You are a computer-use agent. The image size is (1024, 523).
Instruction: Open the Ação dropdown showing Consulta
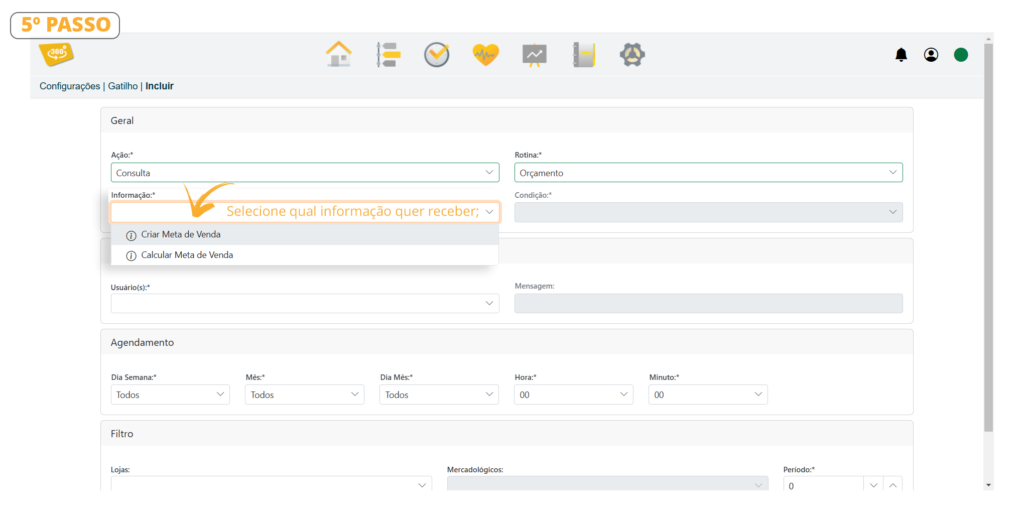(x=305, y=172)
